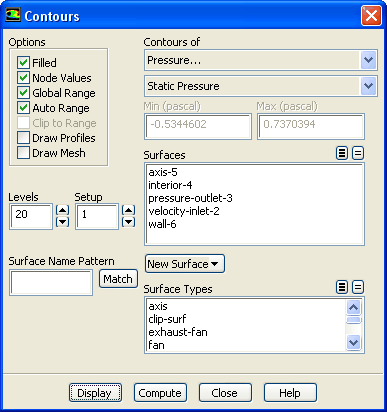Decrease the Levels value
This screenshot has width=387, height=412.
tap(62, 222)
